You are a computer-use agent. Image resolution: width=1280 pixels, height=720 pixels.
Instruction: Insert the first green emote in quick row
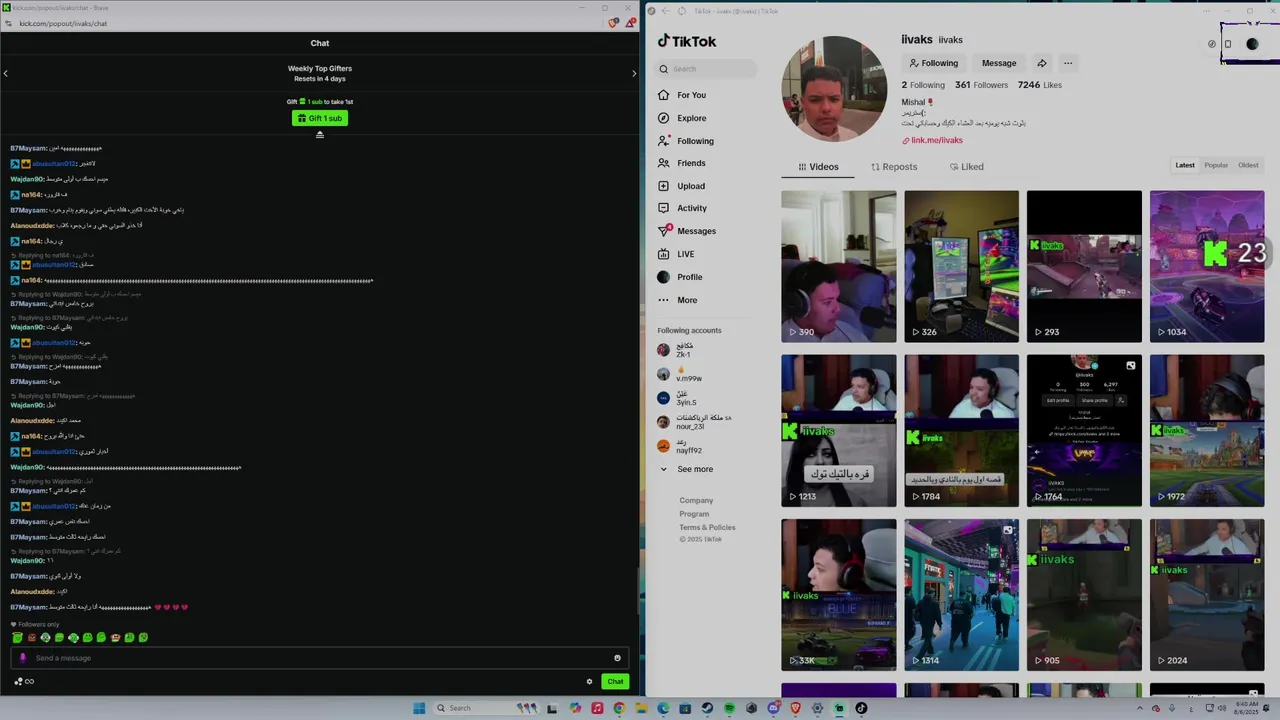17,637
